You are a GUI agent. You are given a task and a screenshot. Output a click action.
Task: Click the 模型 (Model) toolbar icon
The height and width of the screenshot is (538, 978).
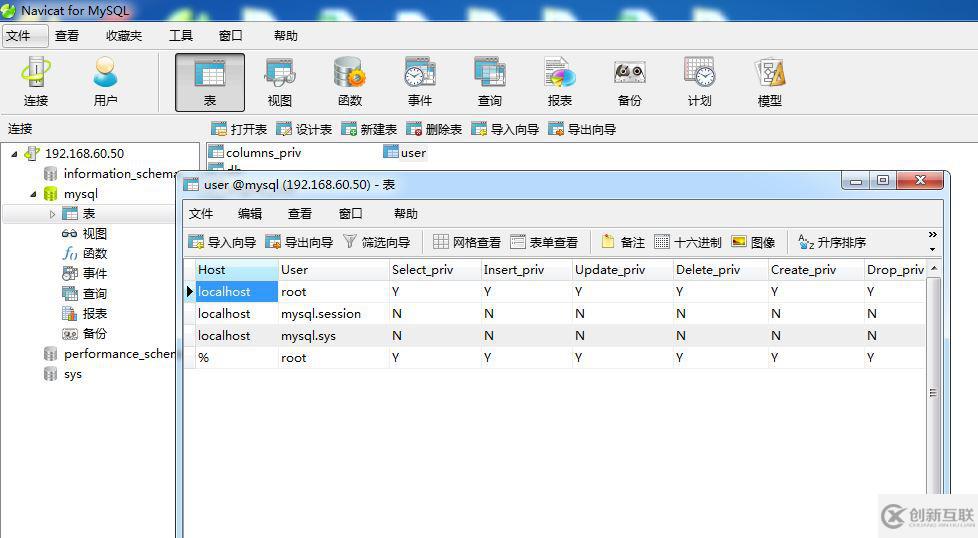(770, 82)
